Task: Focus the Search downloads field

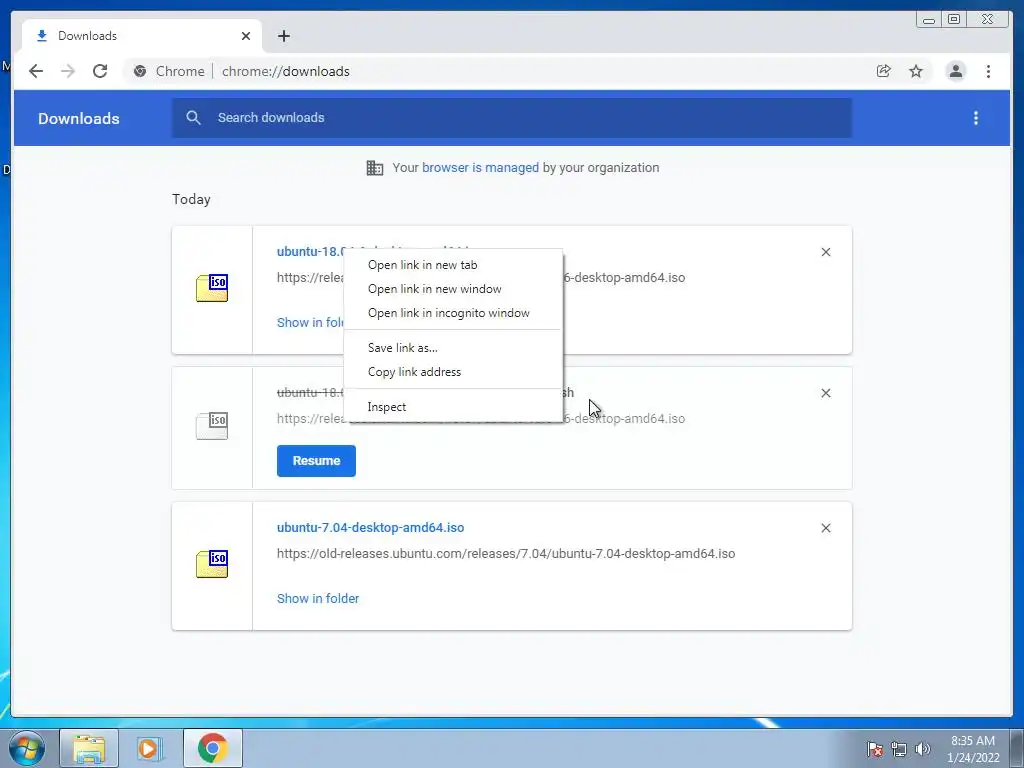Action: 511,118
